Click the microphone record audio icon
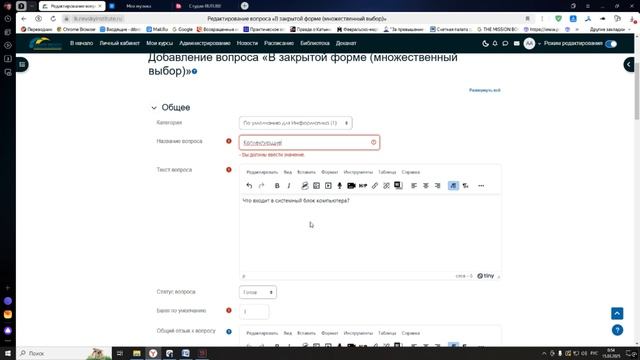Viewport: 640px width, 360px height. [340, 186]
